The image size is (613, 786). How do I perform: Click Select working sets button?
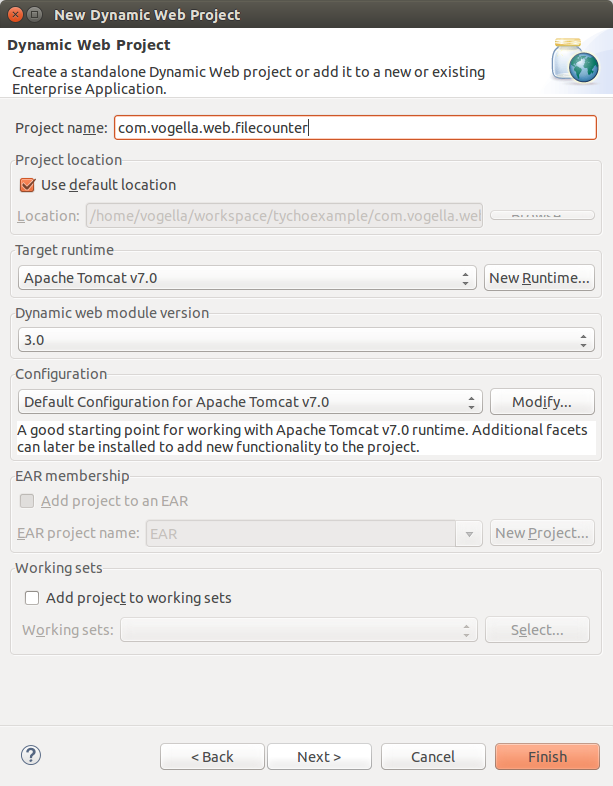[537, 630]
